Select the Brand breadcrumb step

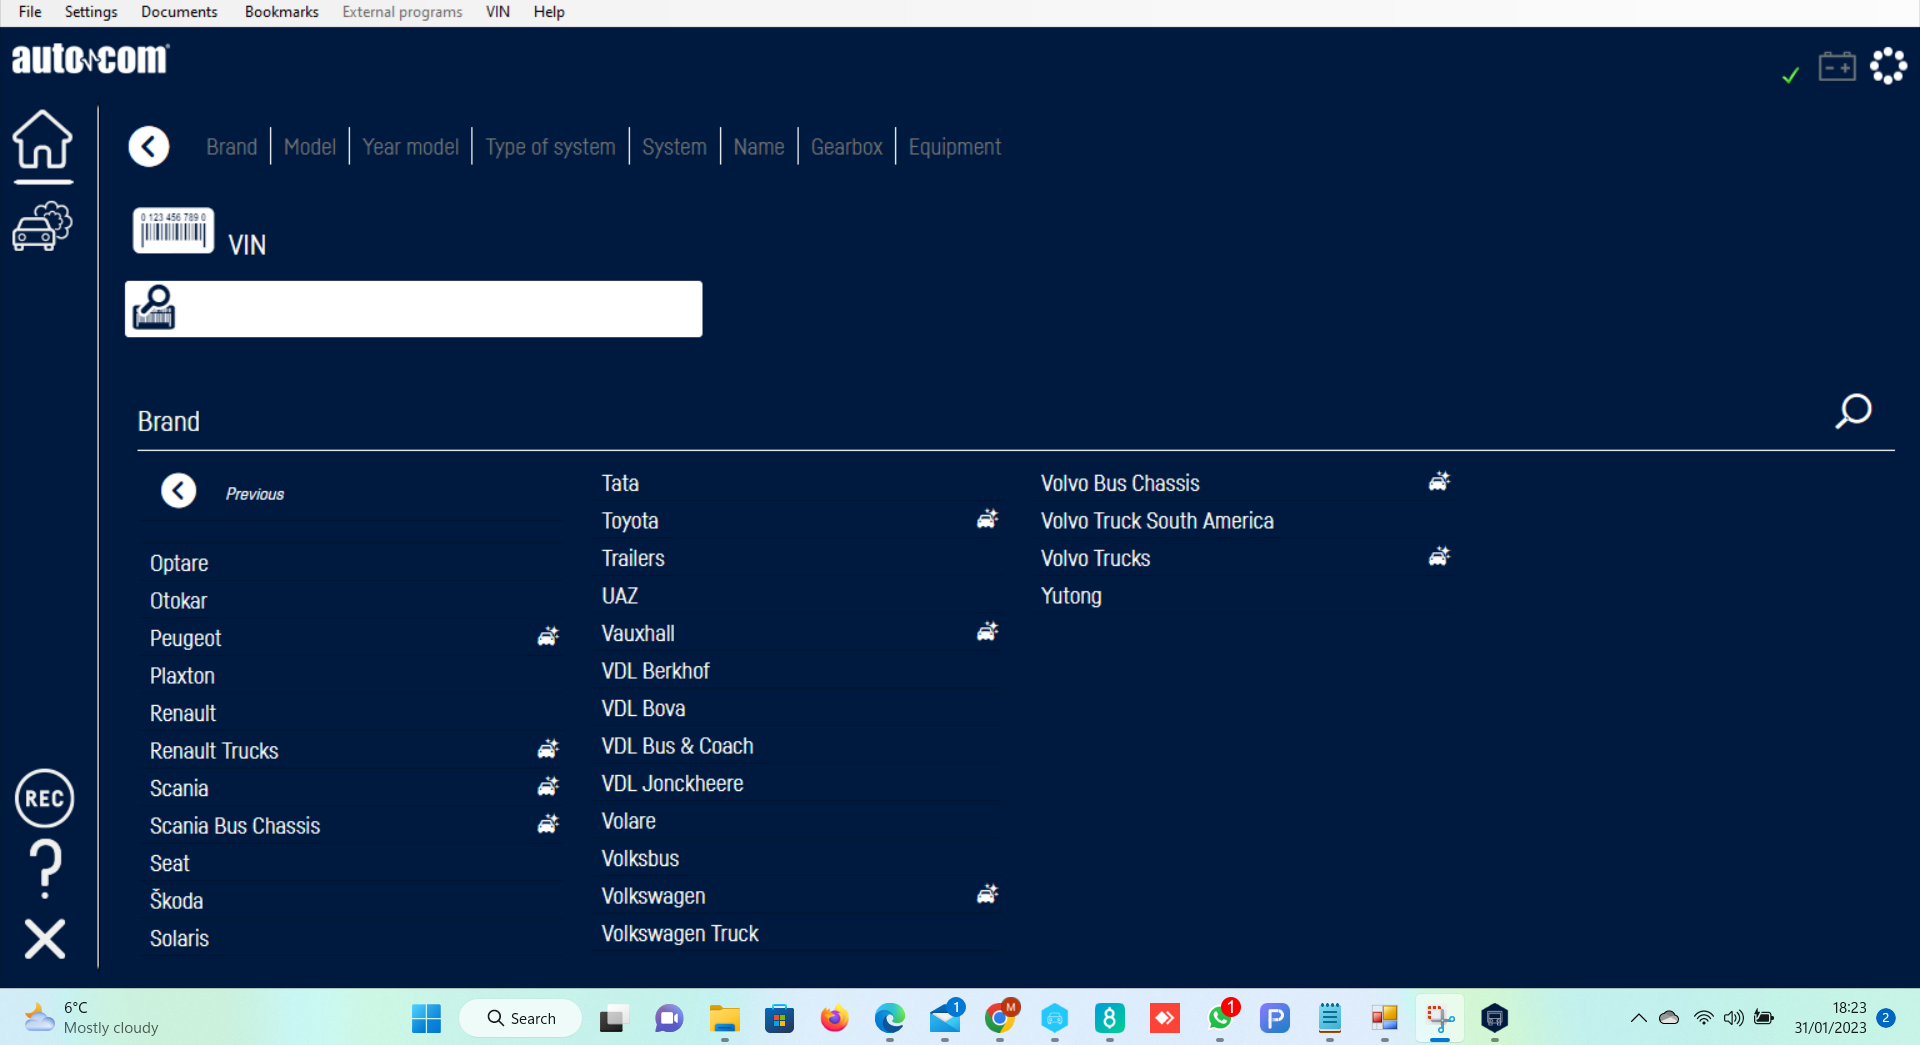point(232,147)
